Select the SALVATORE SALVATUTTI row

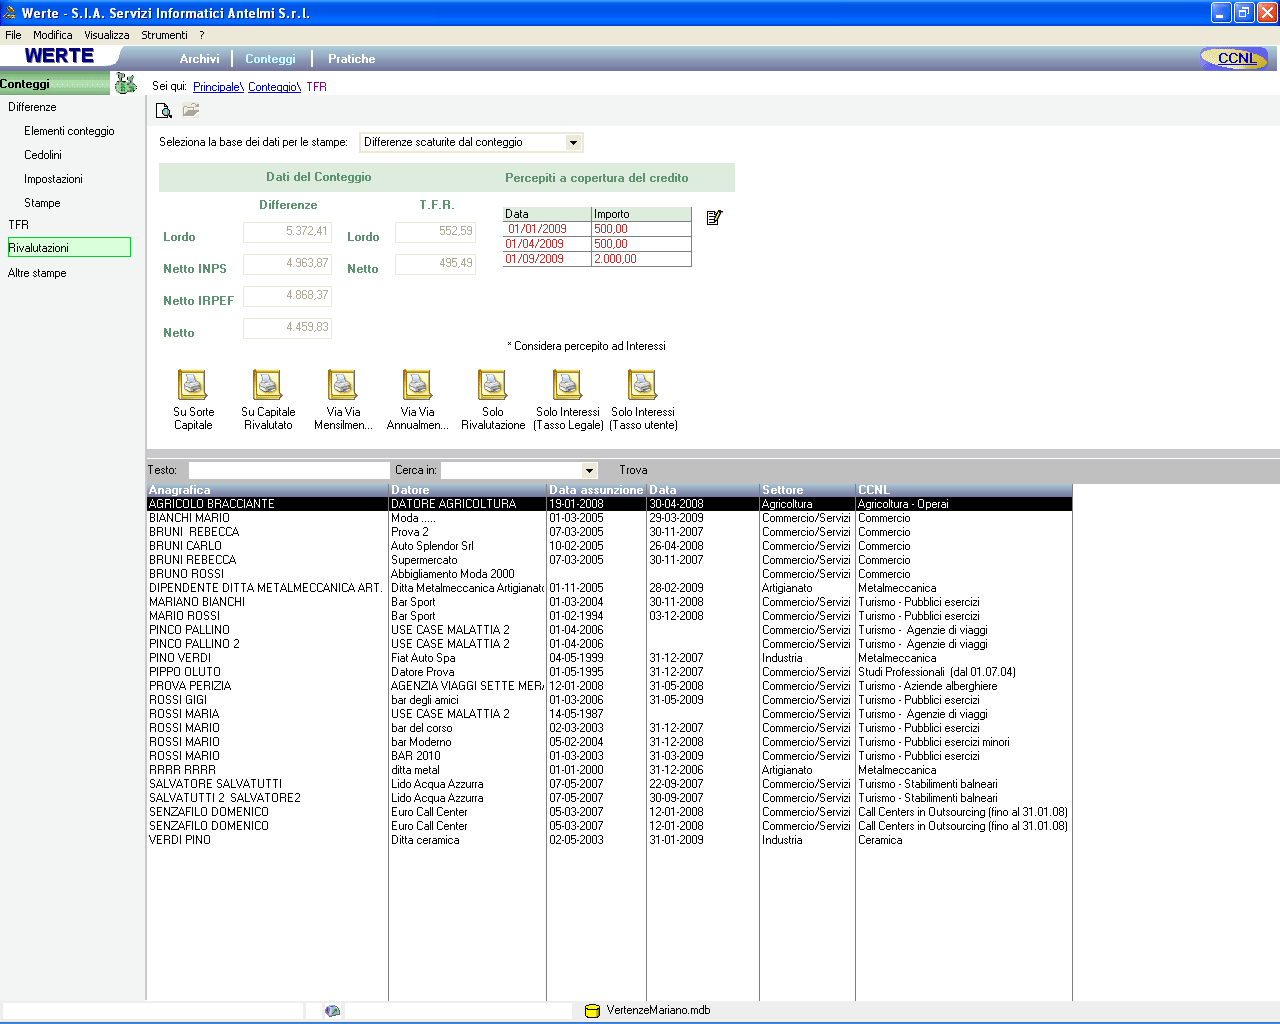(609, 784)
